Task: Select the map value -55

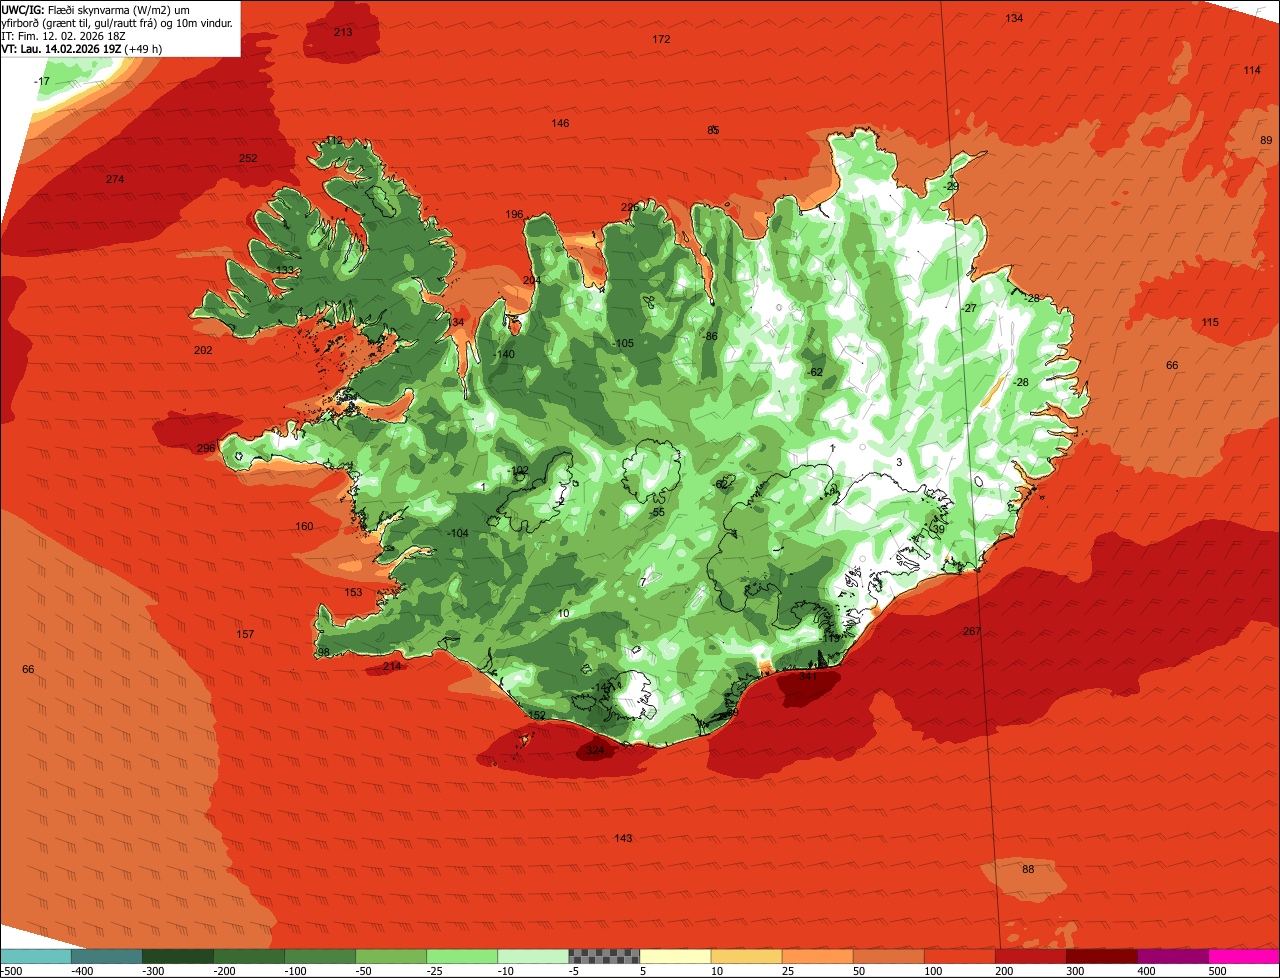Action: pos(657,512)
